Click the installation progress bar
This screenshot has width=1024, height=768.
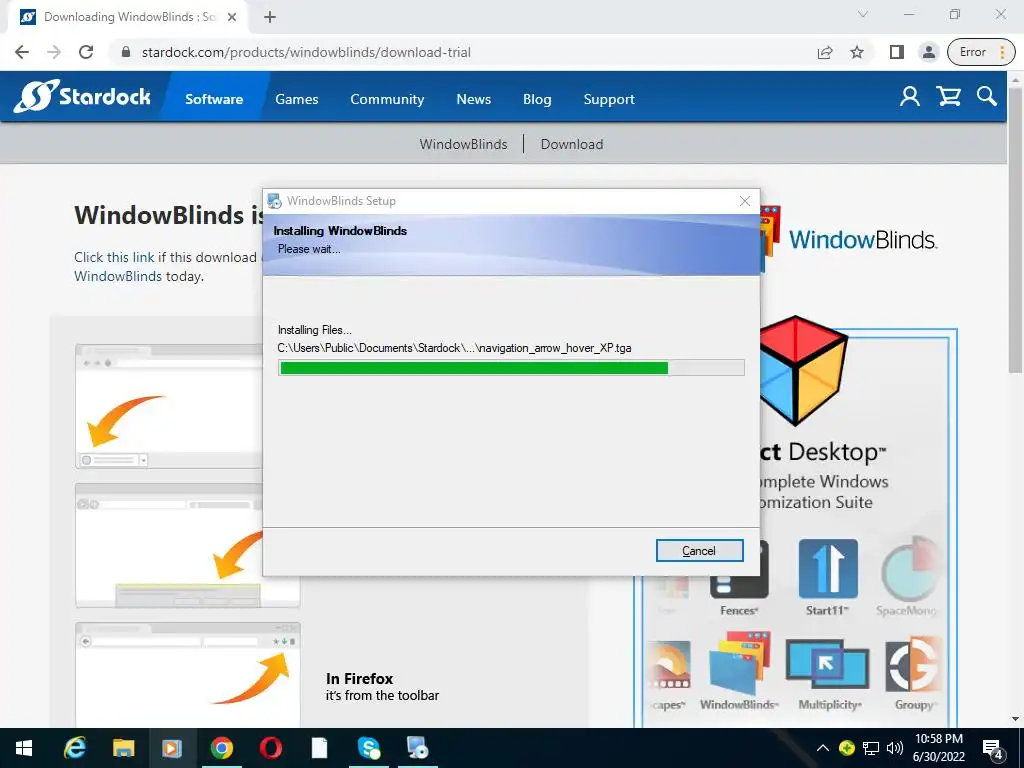tap(511, 368)
